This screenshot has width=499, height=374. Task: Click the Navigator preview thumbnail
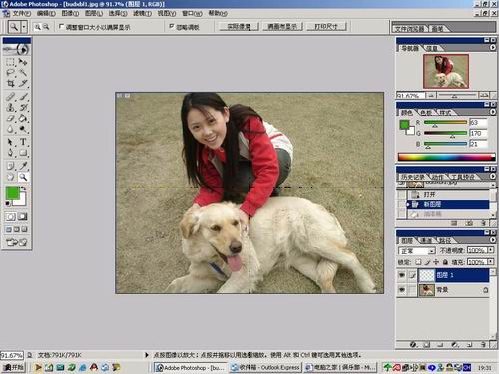point(446,71)
